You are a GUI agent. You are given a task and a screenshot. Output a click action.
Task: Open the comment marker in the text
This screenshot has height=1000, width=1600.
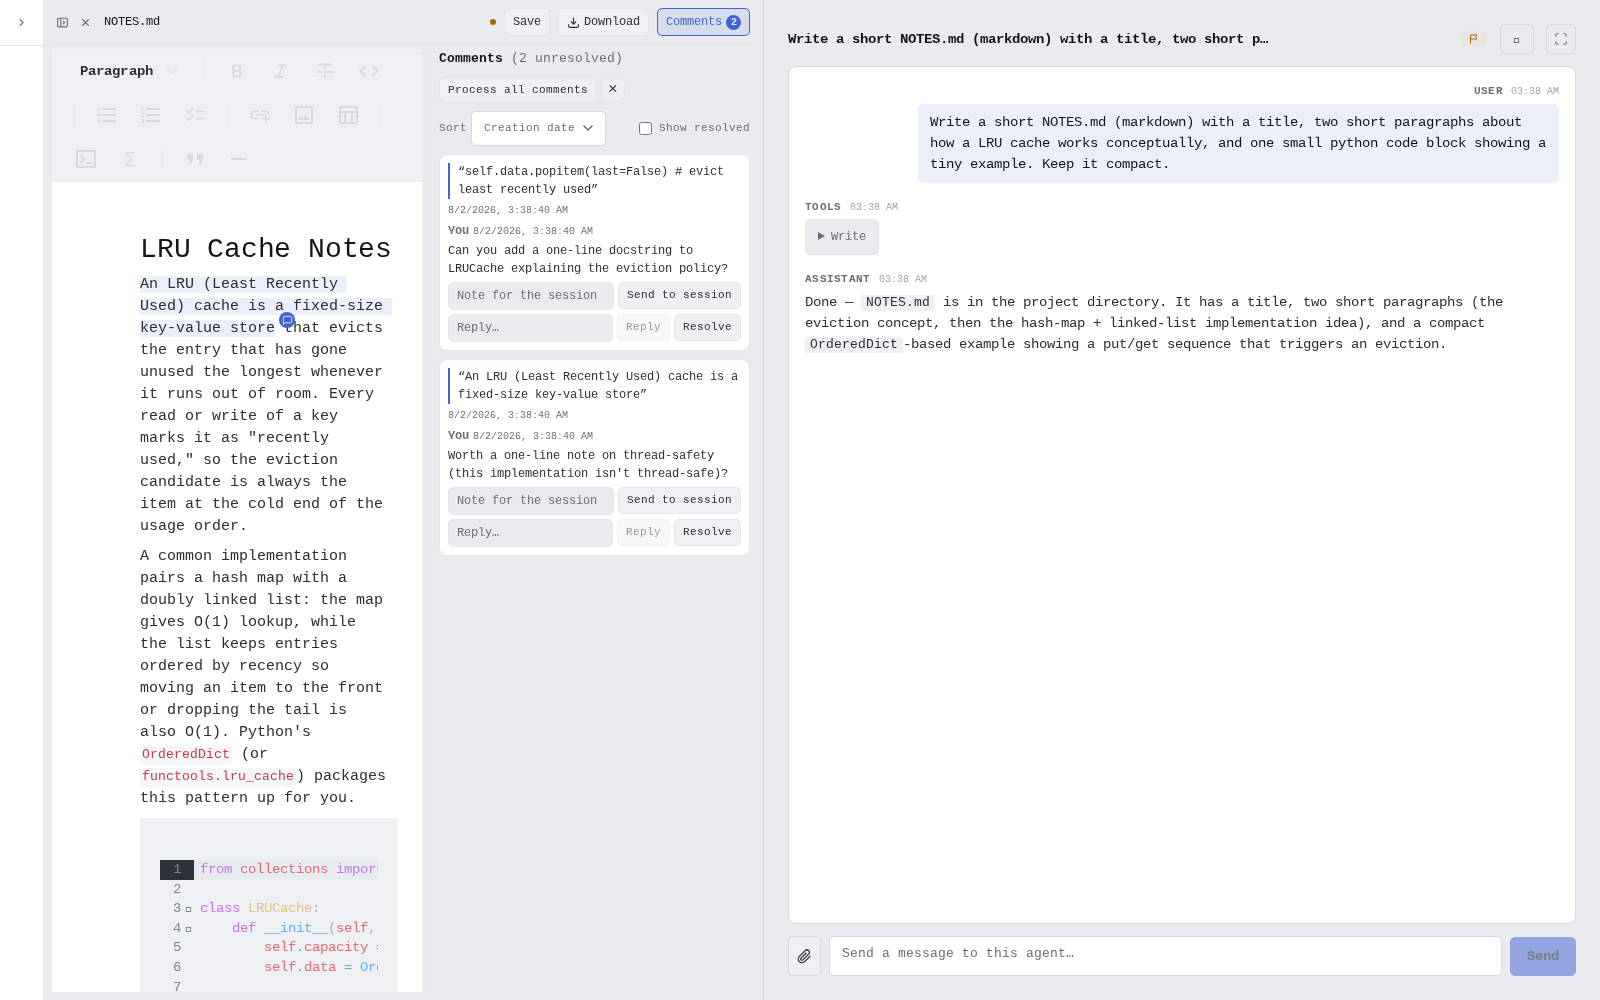point(287,320)
